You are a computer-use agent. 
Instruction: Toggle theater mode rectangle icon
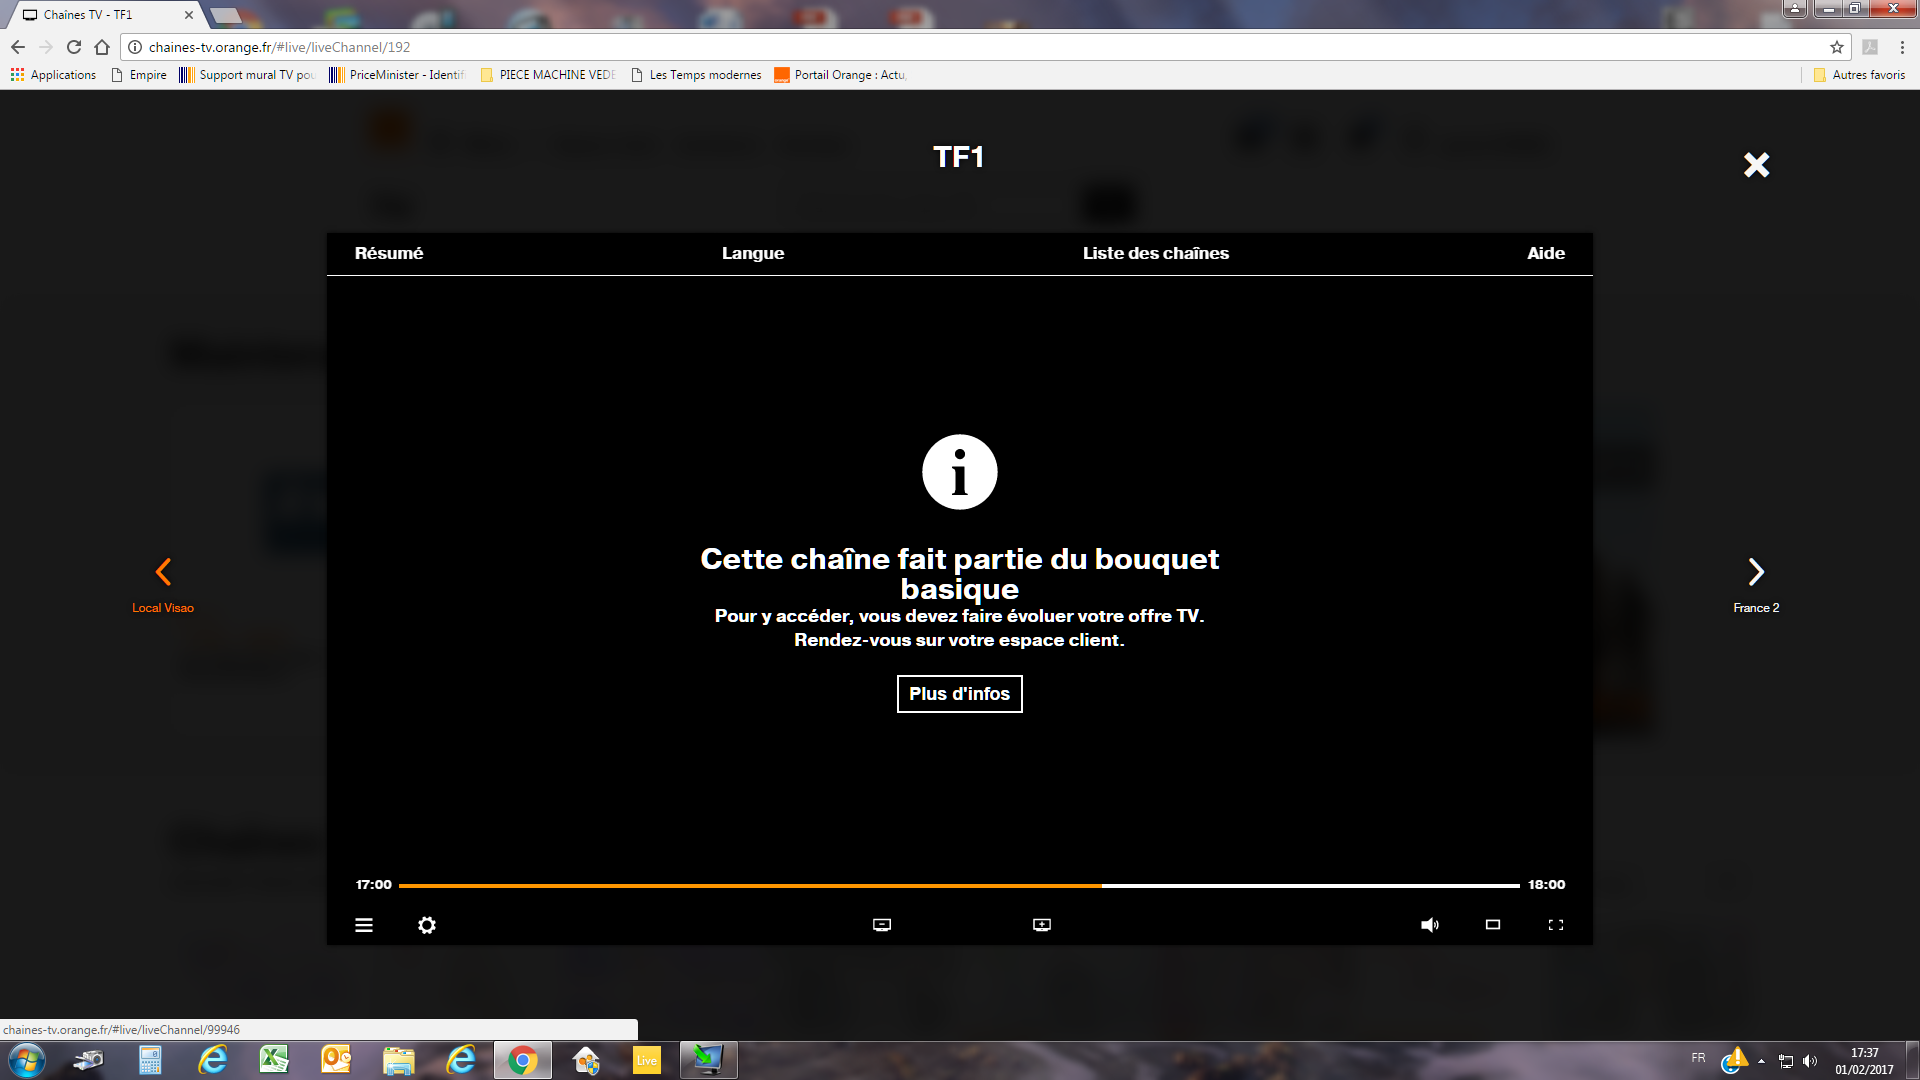pos(1492,925)
